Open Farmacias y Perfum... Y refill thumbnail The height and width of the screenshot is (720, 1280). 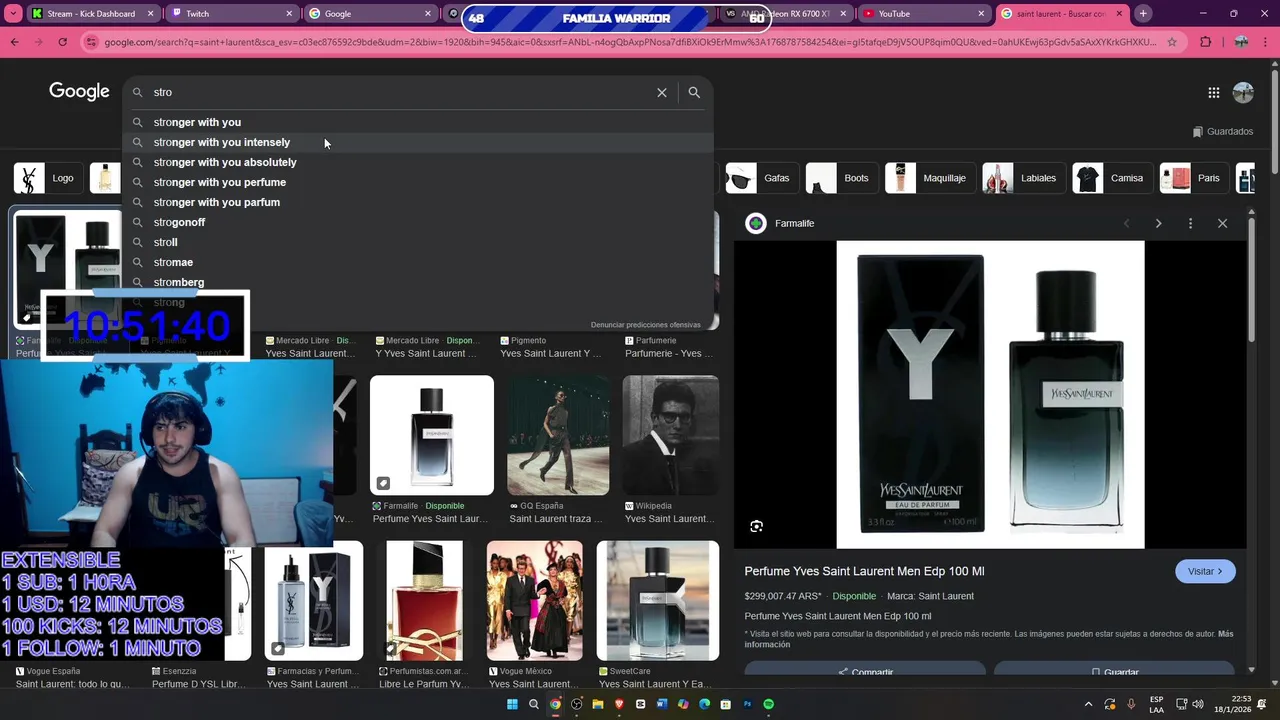point(313,601)
